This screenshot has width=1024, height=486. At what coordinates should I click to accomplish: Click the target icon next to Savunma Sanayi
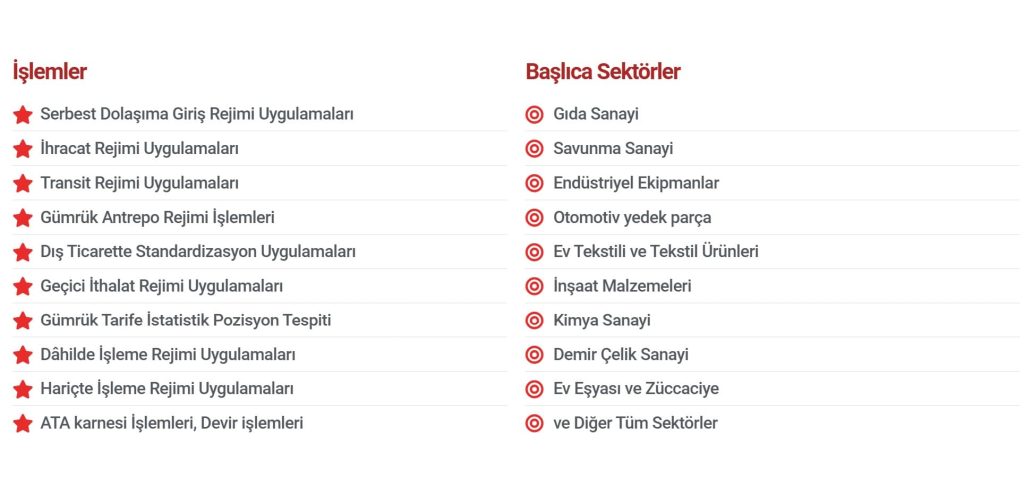point(534,149)
